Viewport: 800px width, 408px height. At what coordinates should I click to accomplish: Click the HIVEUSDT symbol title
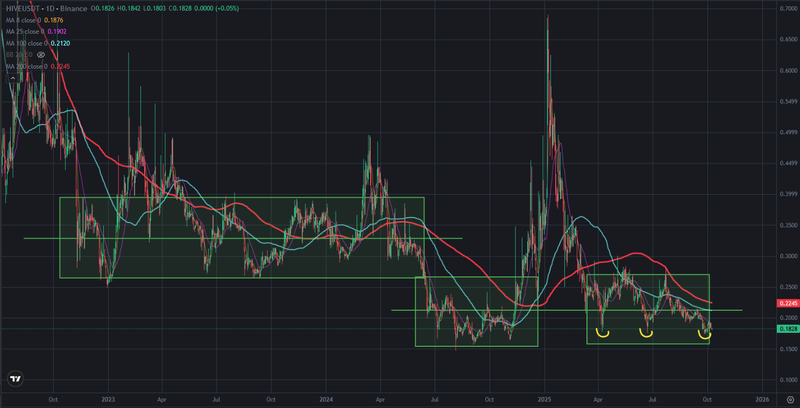coord(21,8)
